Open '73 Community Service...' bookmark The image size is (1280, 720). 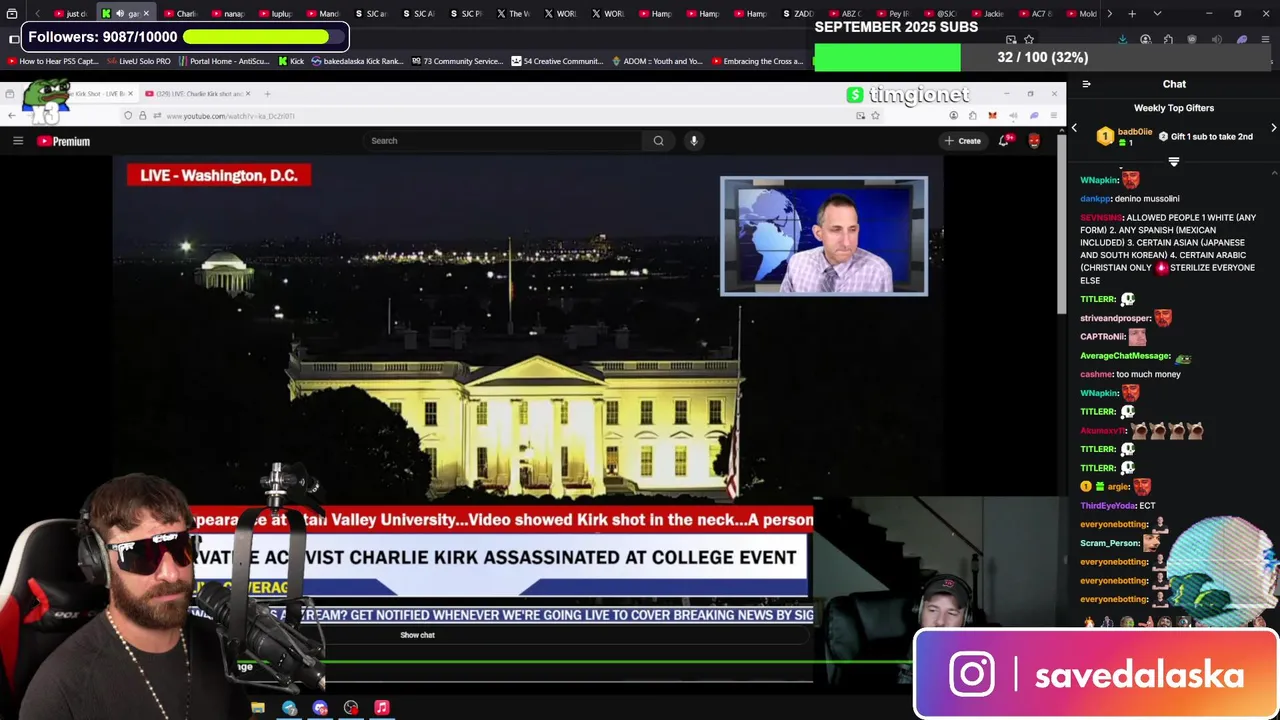[x=457, y=61]
